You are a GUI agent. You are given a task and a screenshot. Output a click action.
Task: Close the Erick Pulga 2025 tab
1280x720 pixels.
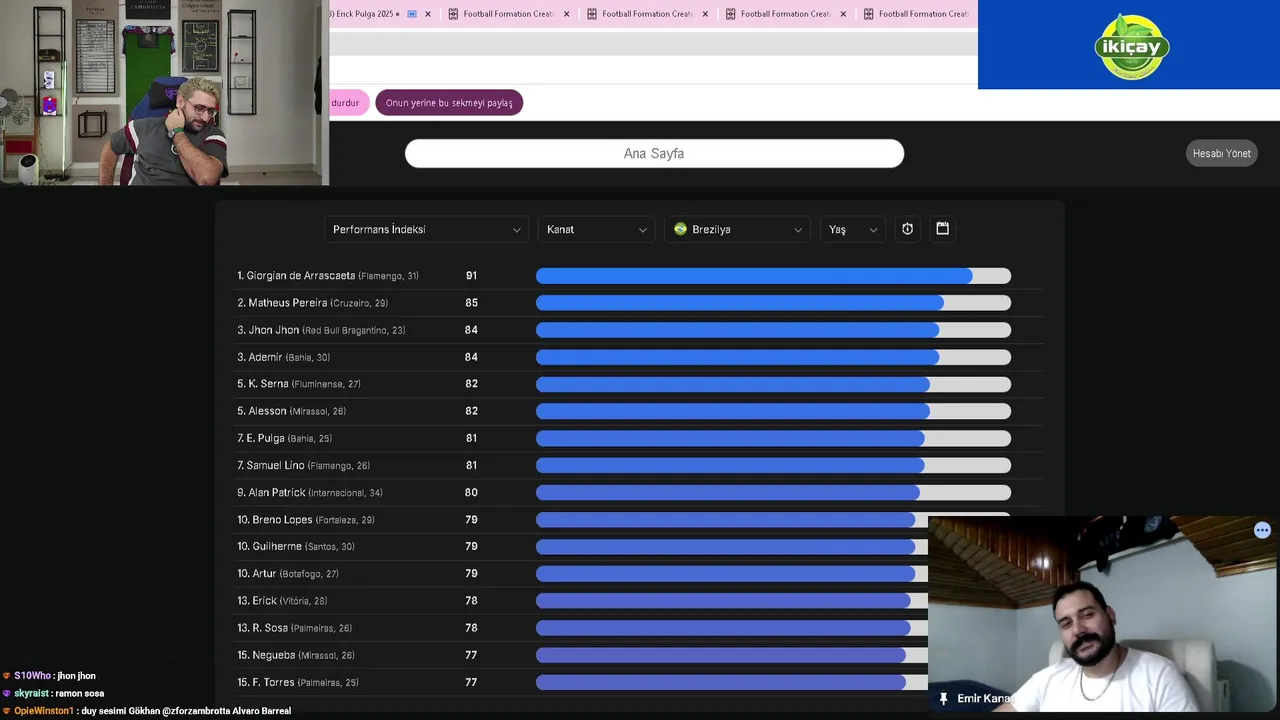pos(428,14)
